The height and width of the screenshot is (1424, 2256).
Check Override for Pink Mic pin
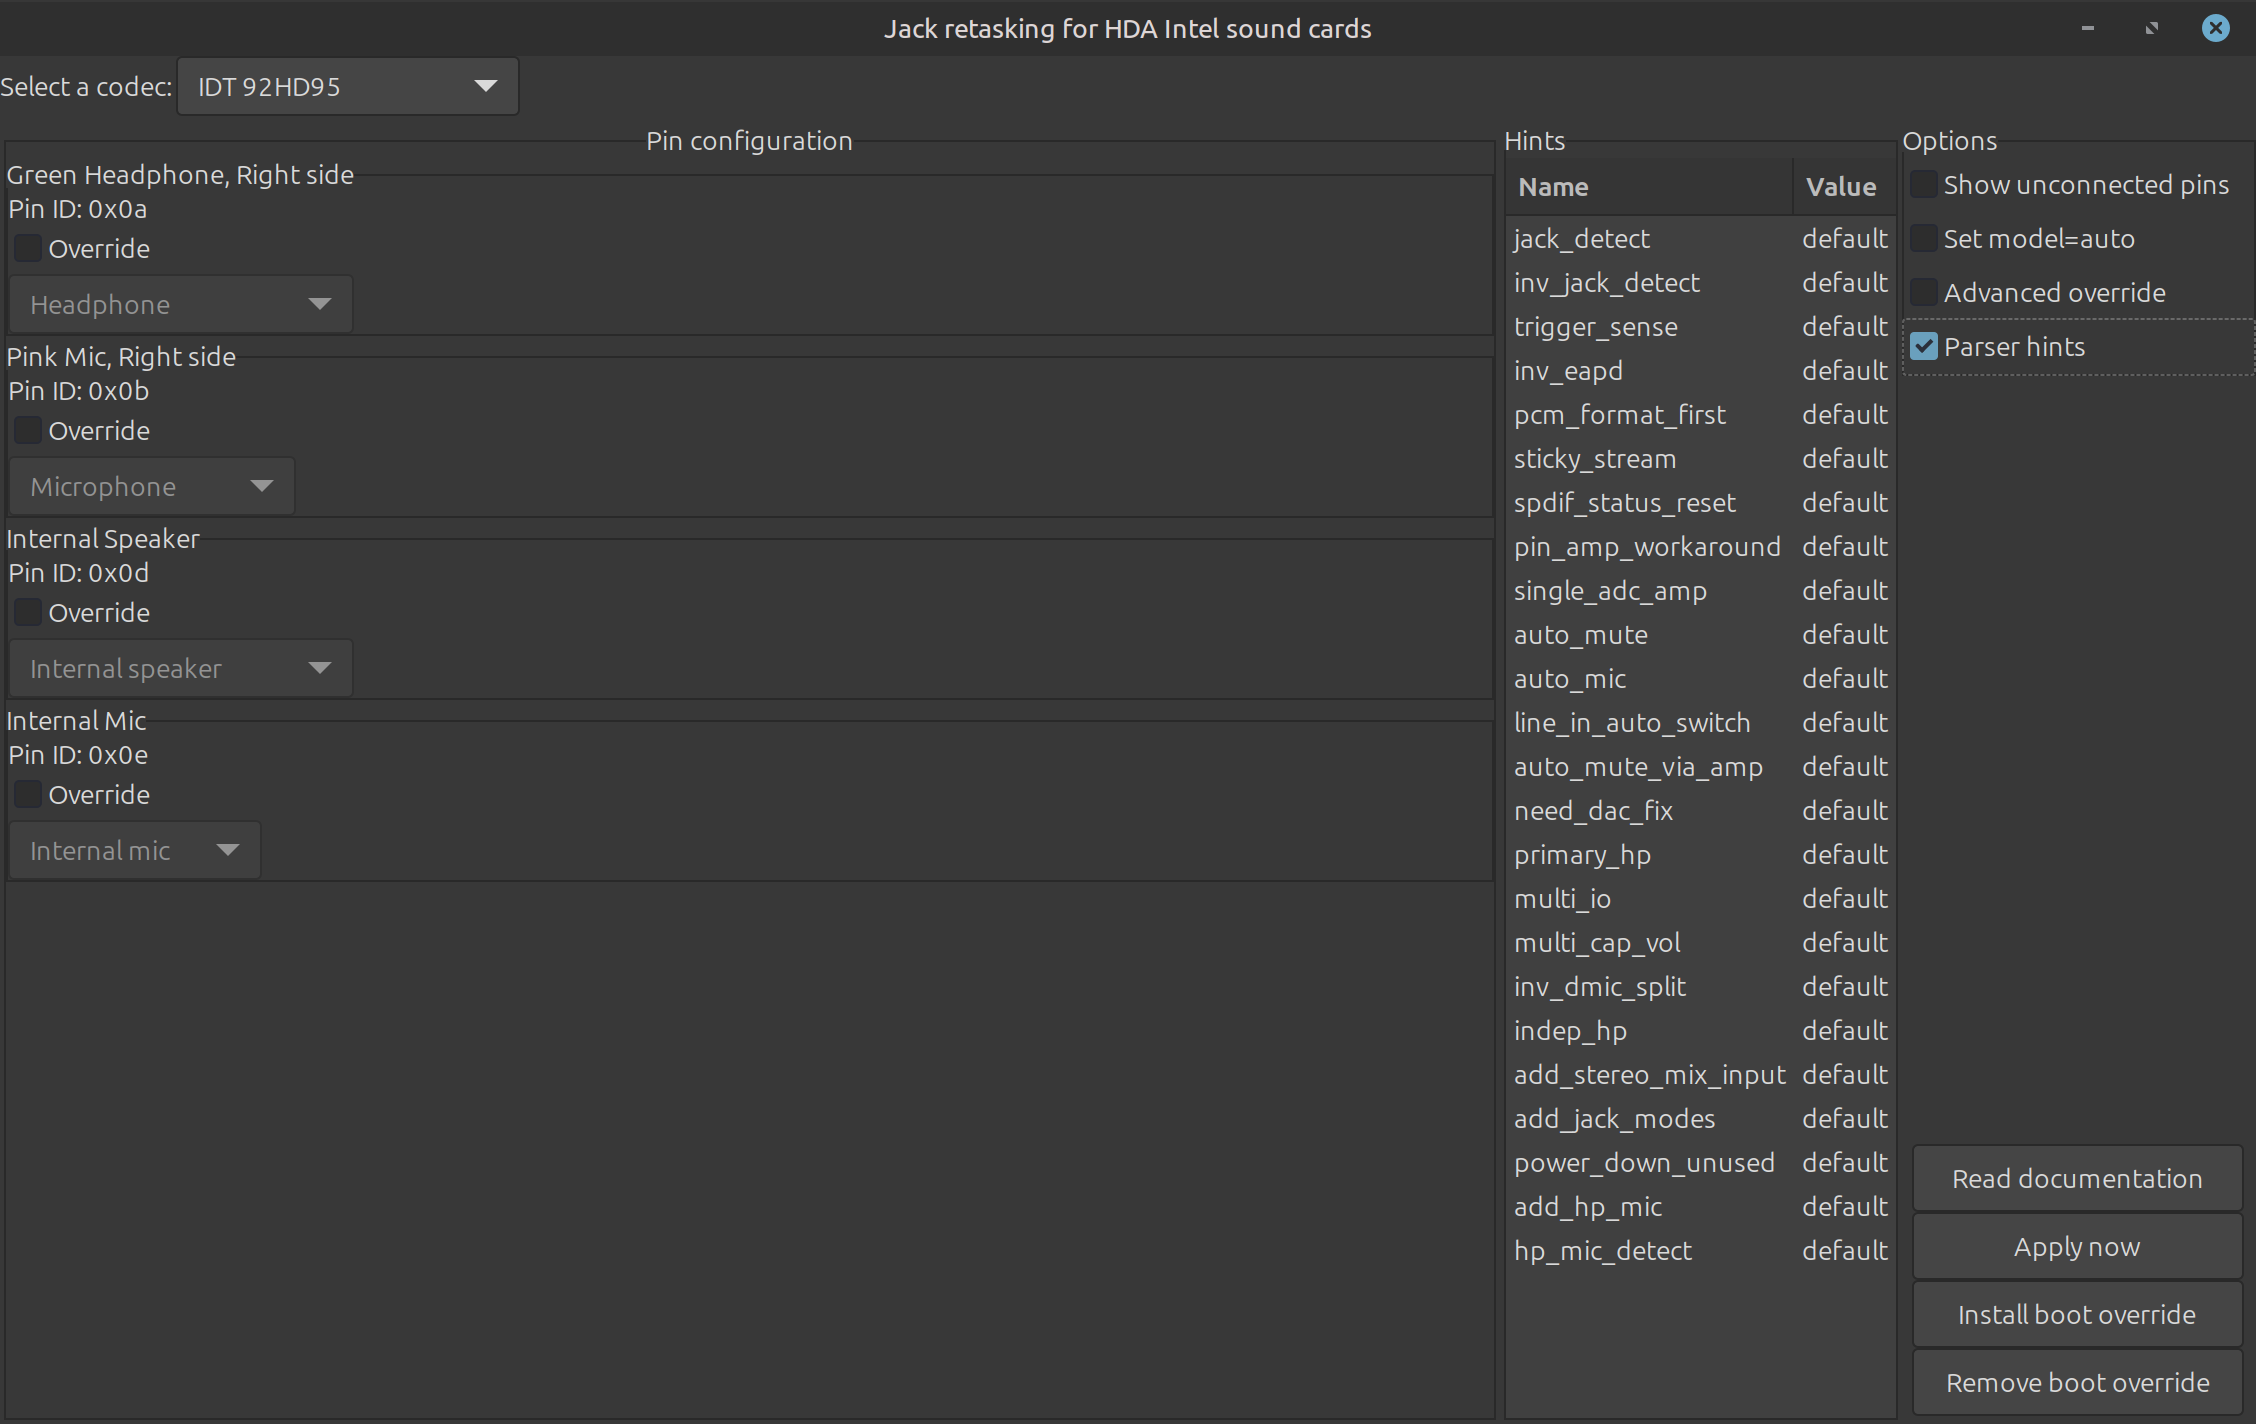[x=28, y=430]
